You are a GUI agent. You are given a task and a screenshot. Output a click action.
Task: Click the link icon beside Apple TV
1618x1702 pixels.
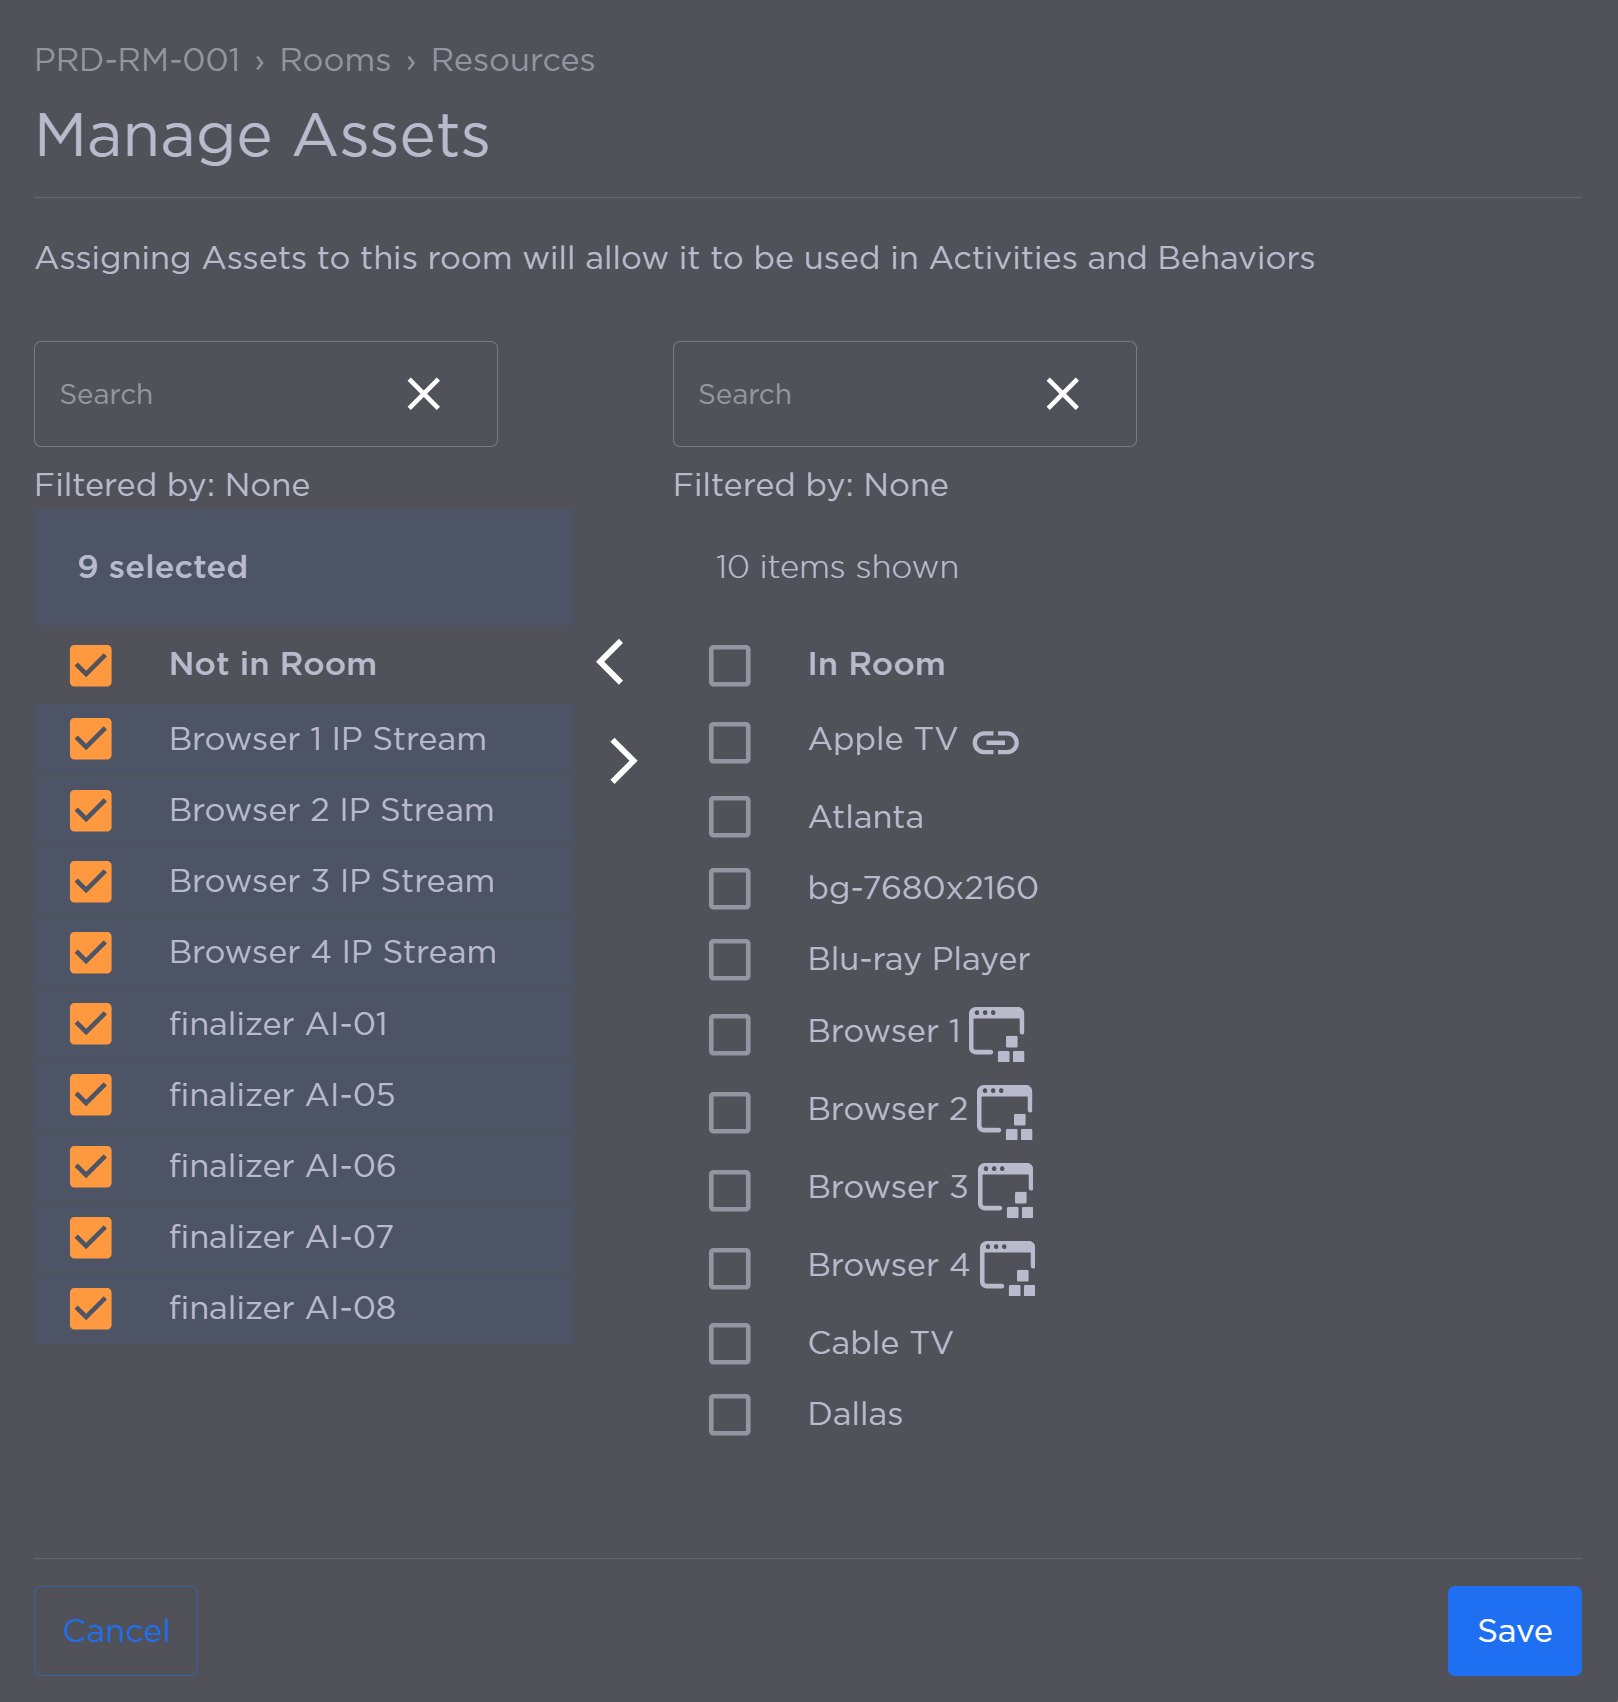997,741
